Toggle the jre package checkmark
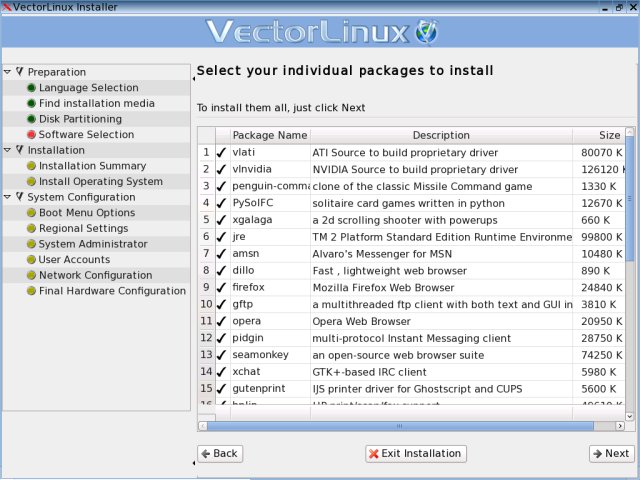This screenshot has width=640, height=480. coord(221,237)
